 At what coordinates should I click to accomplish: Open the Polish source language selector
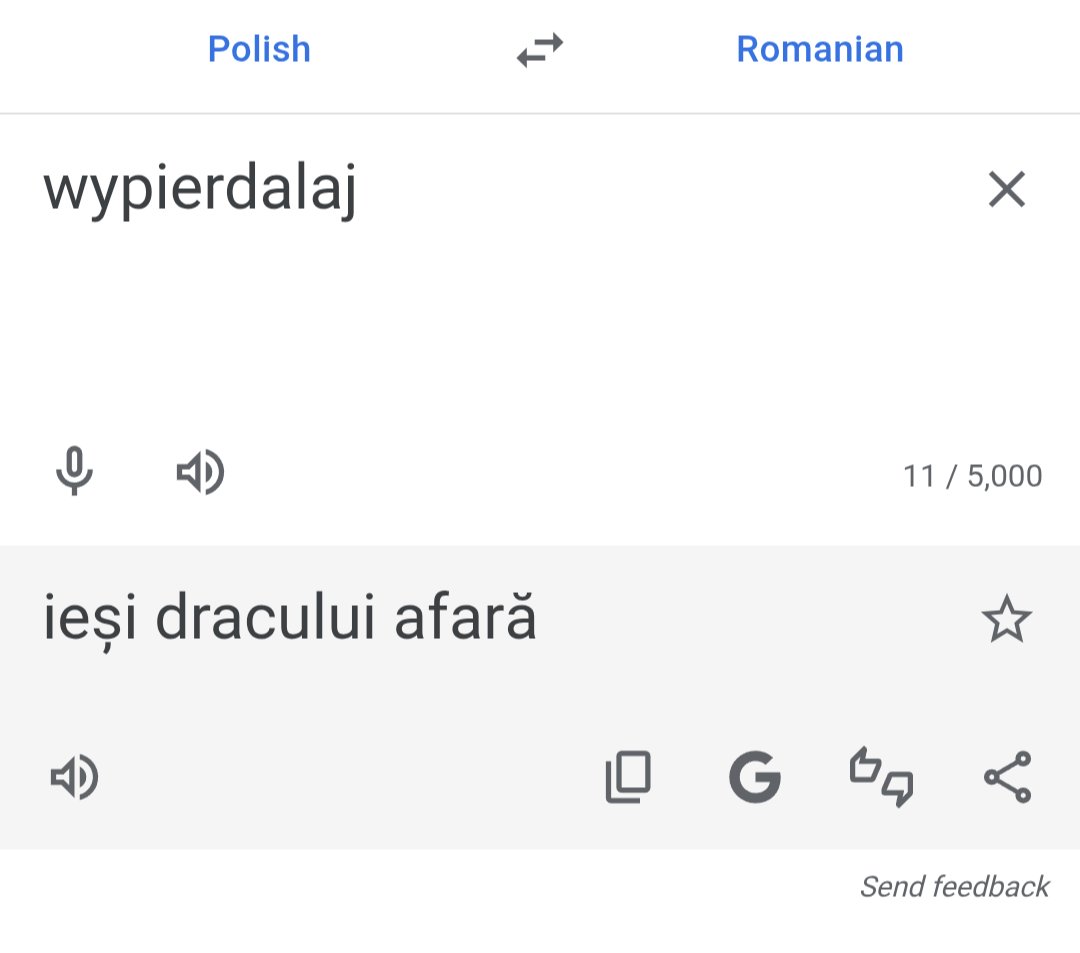(x=259, y=49)
